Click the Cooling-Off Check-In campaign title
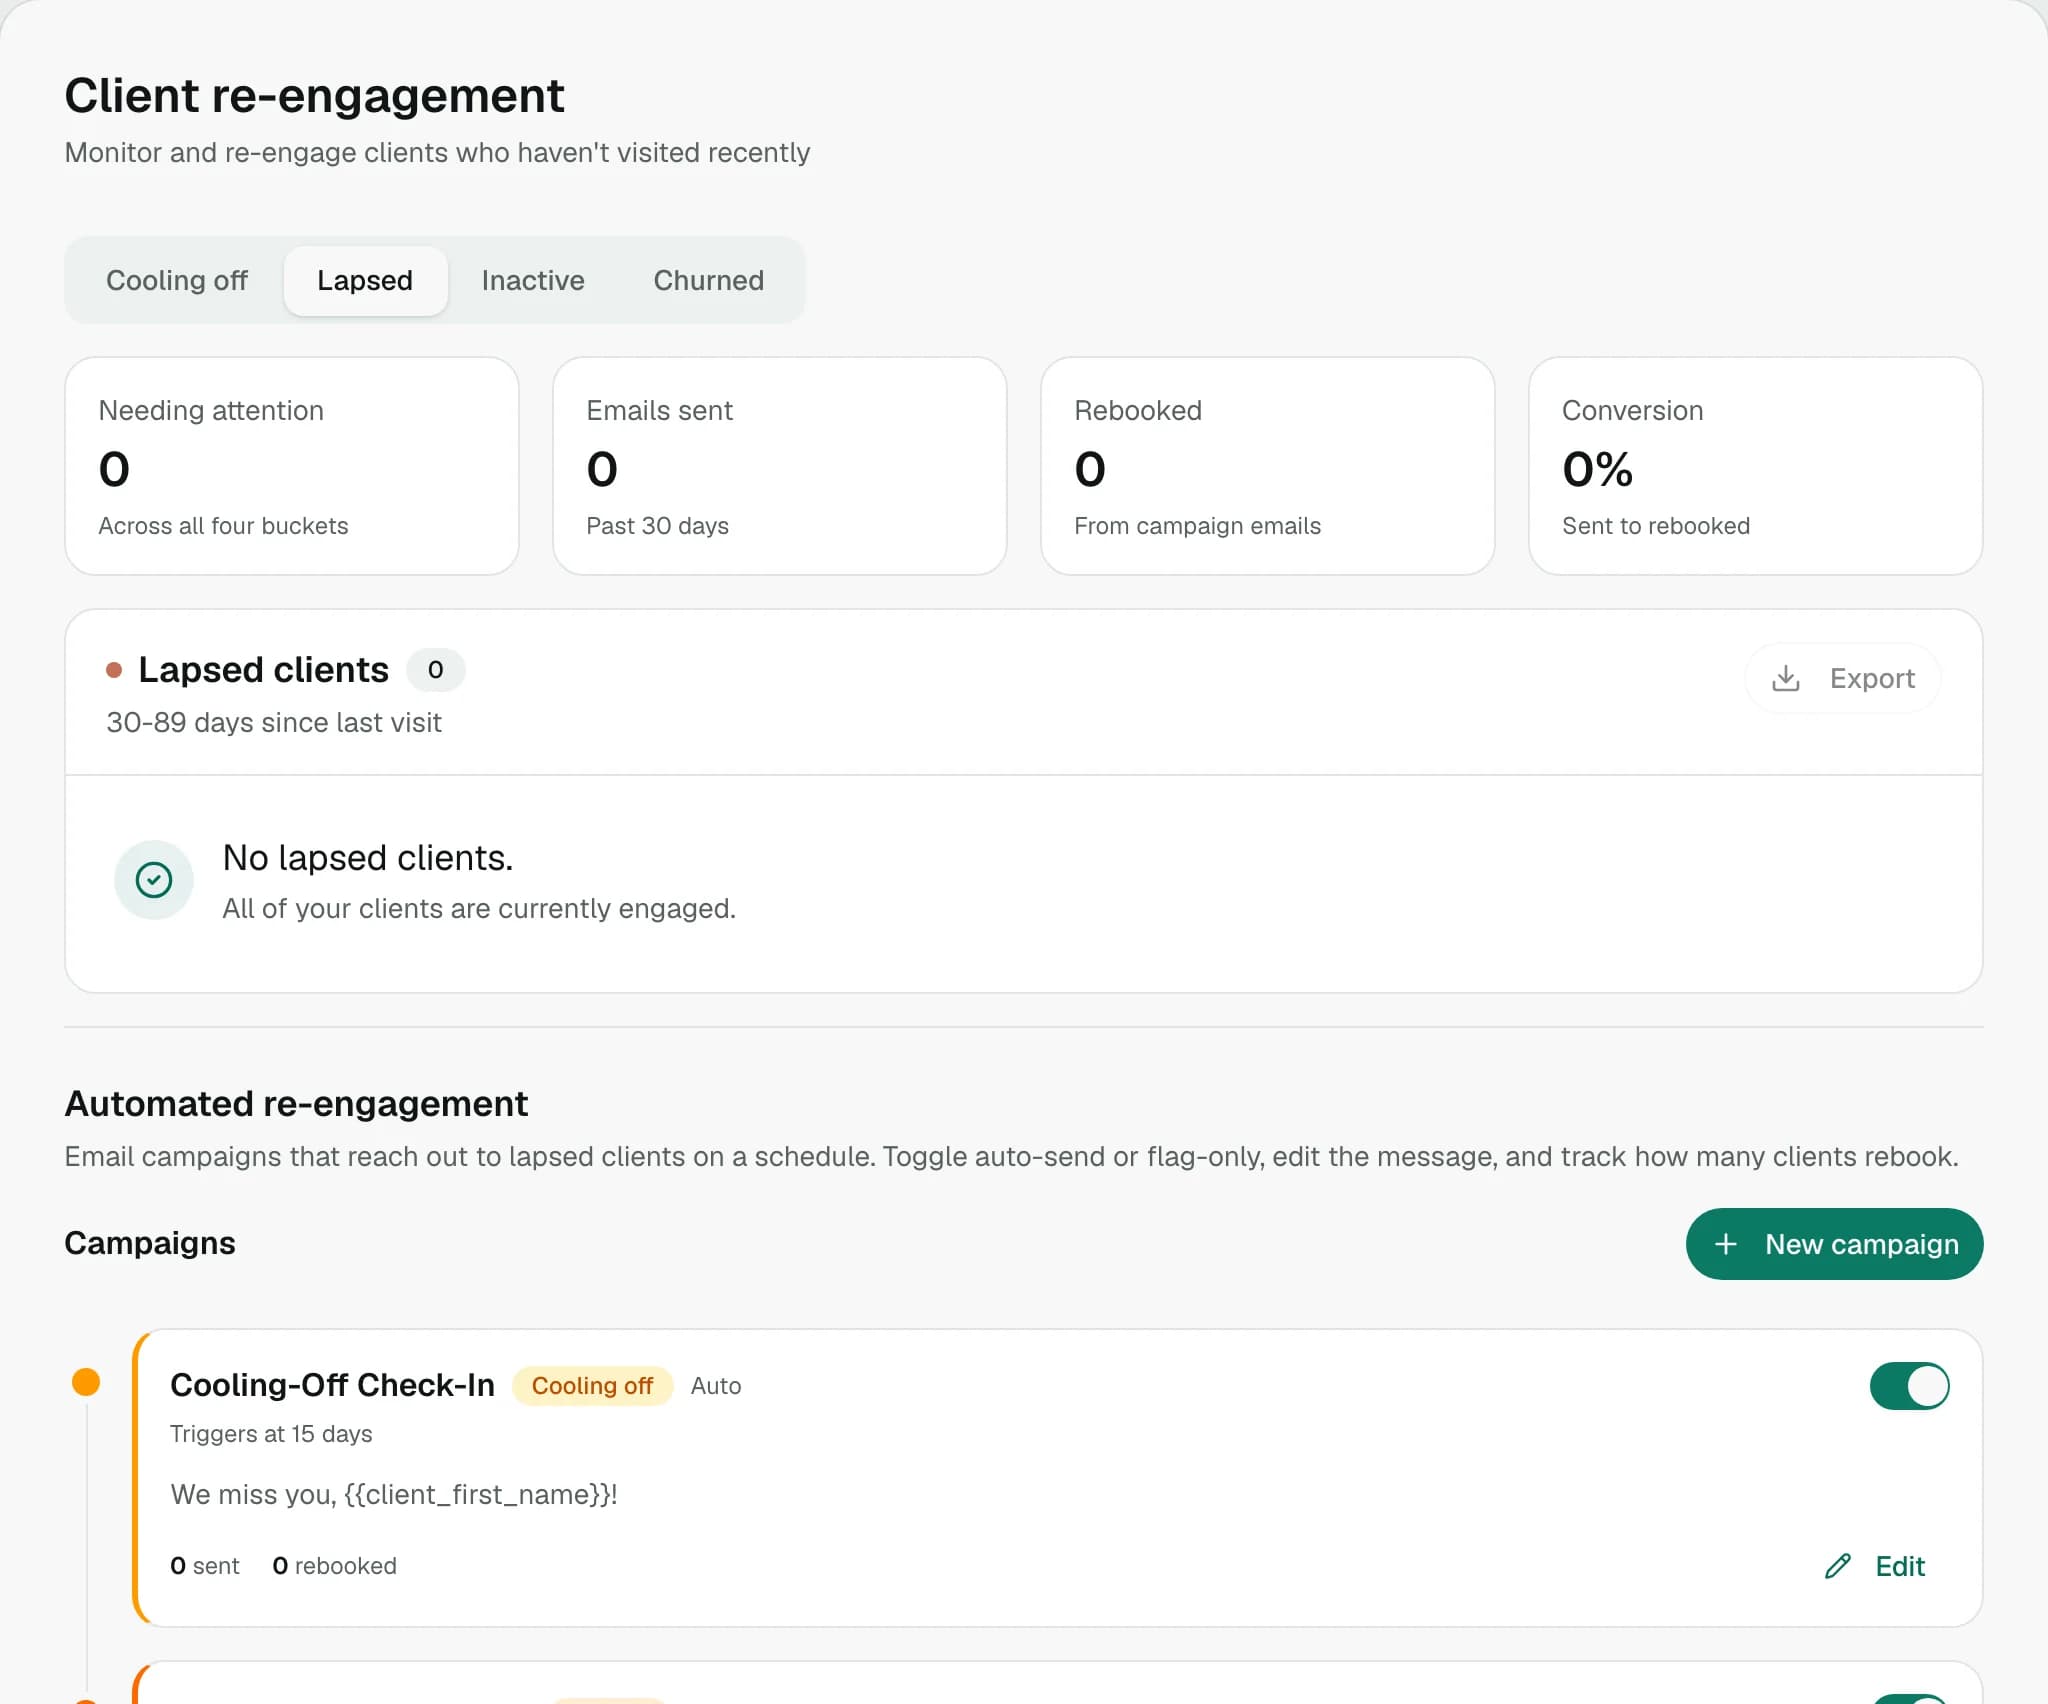Screen dimensions: 2048x1704 [332, 1385]
